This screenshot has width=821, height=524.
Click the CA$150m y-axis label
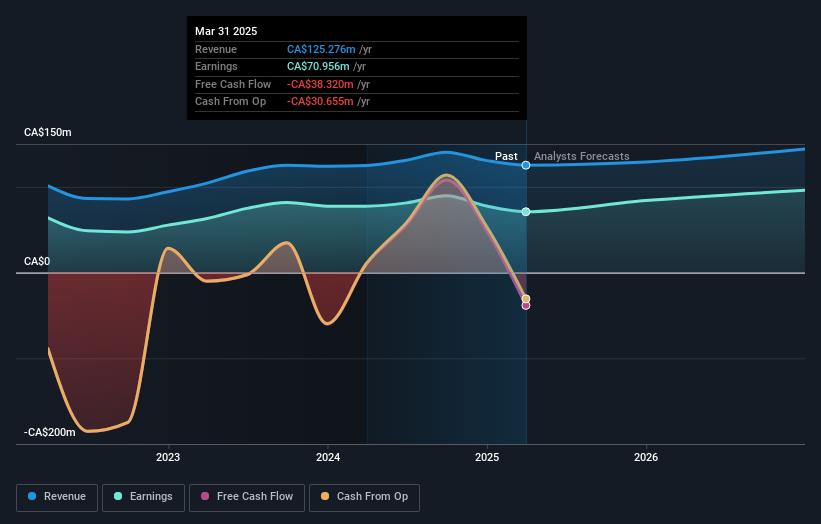click(48, 132)
